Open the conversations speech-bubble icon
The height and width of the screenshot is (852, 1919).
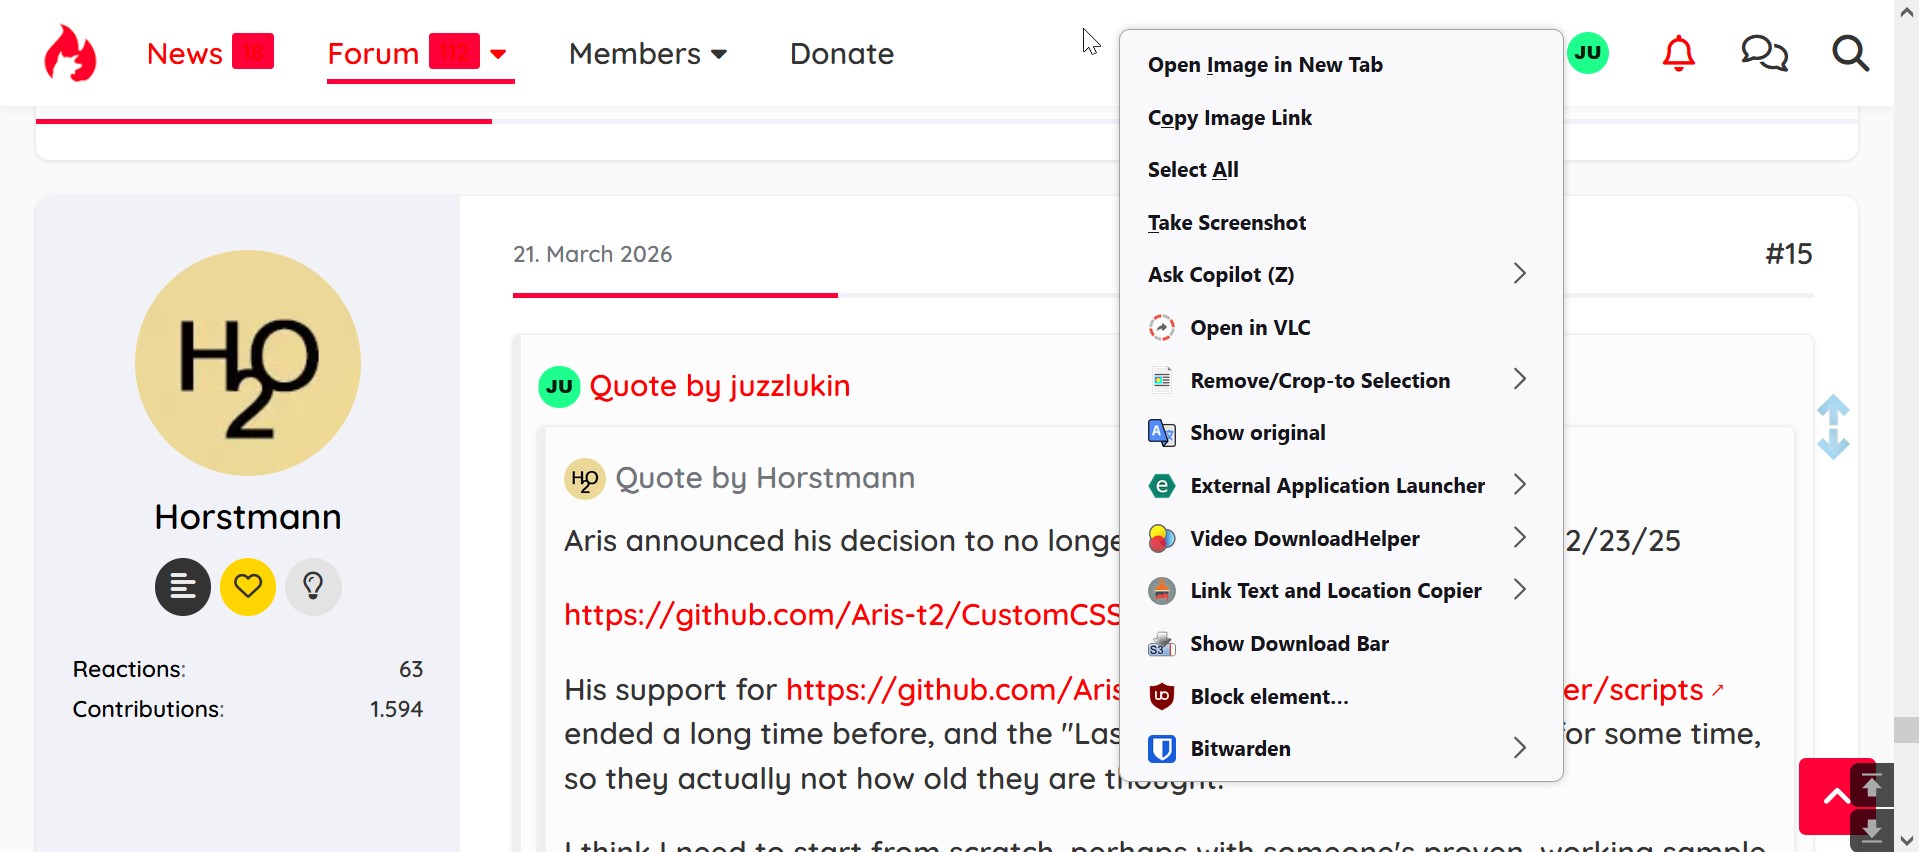(x=1764, y=53)
